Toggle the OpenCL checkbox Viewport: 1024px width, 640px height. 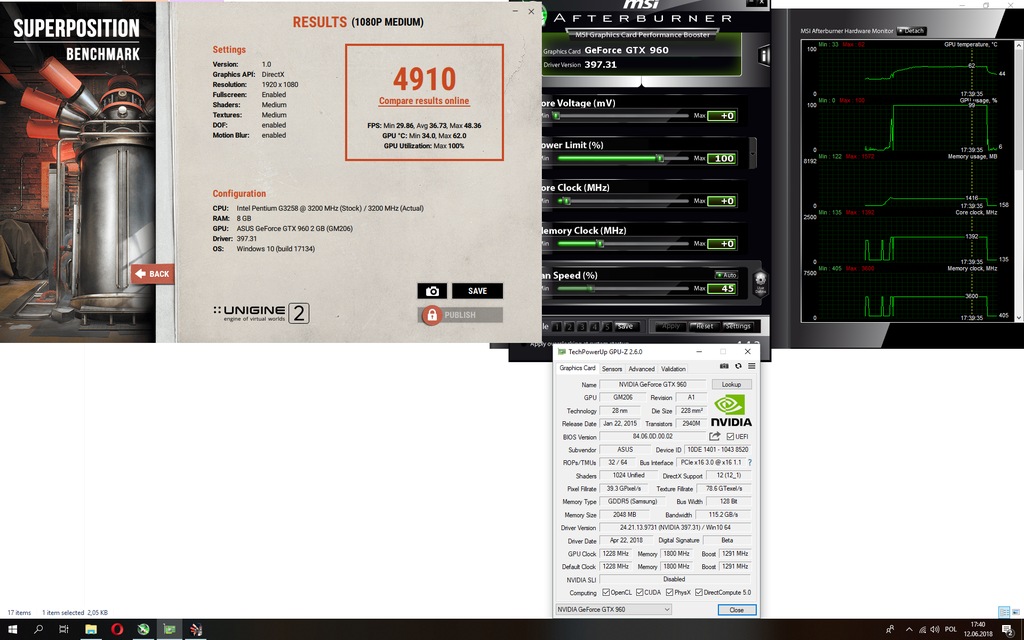(606, 592)
